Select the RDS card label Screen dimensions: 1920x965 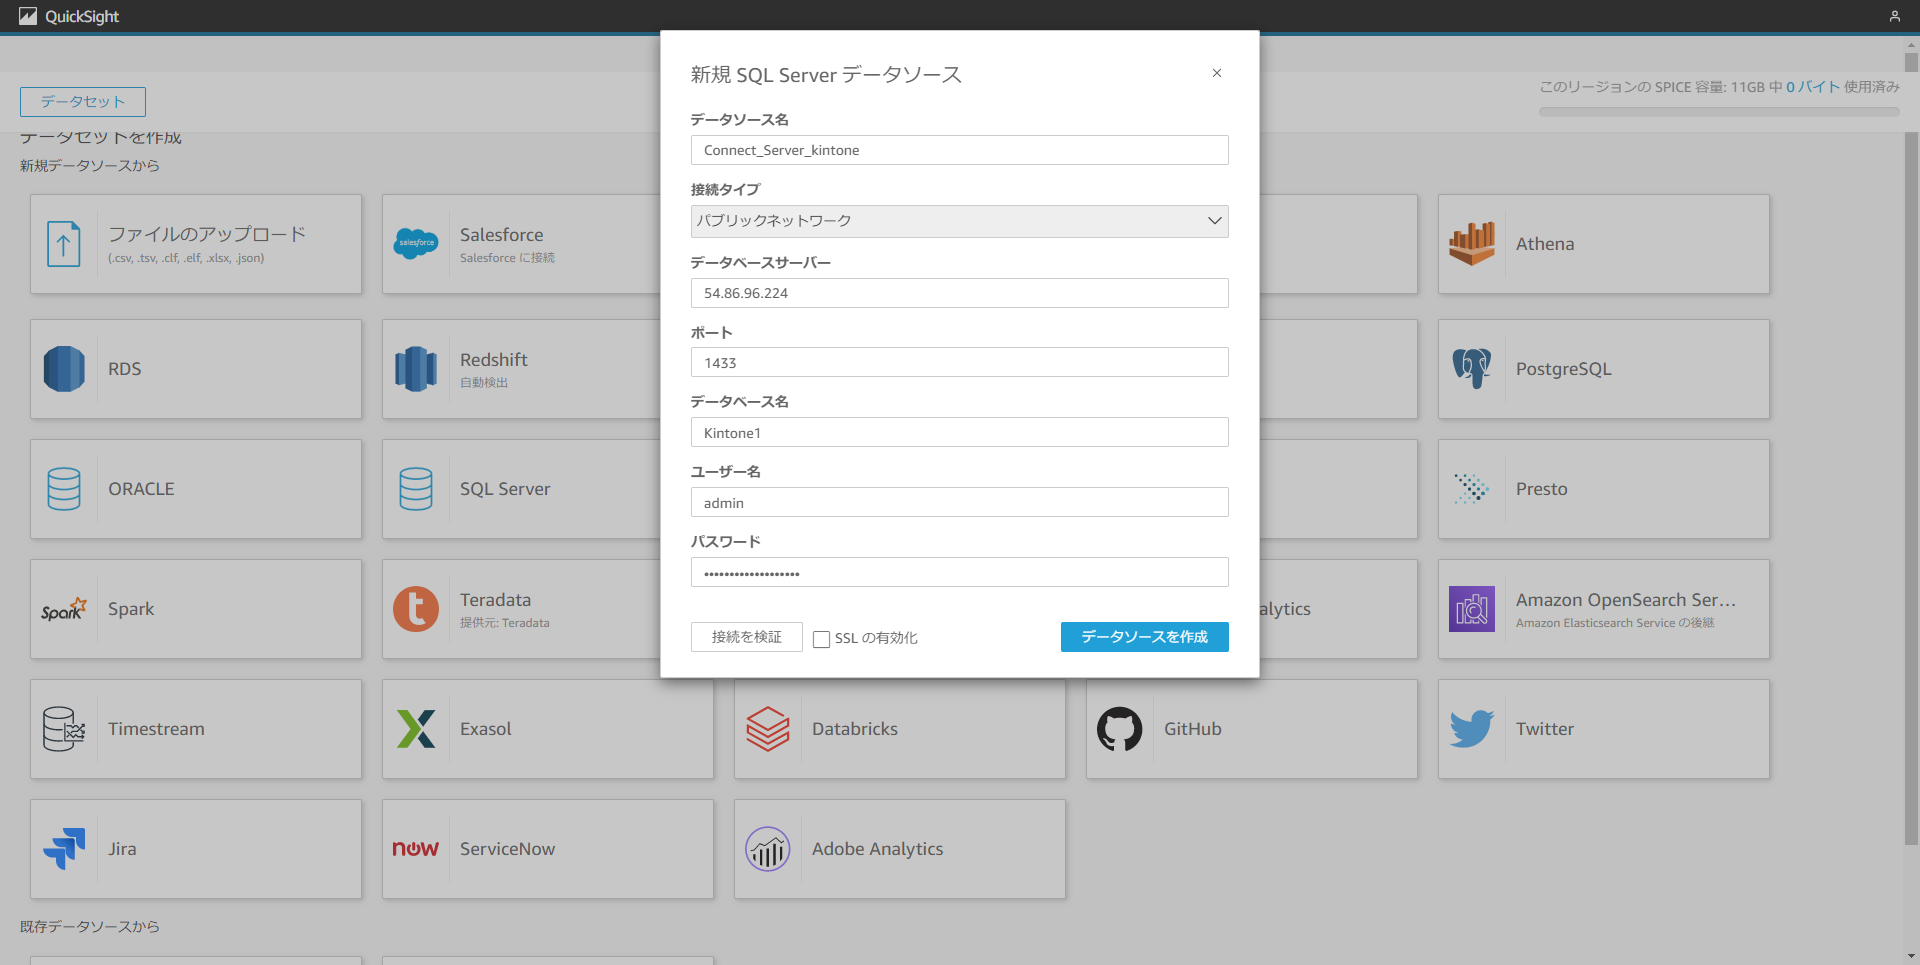click(x=125, y=369)
